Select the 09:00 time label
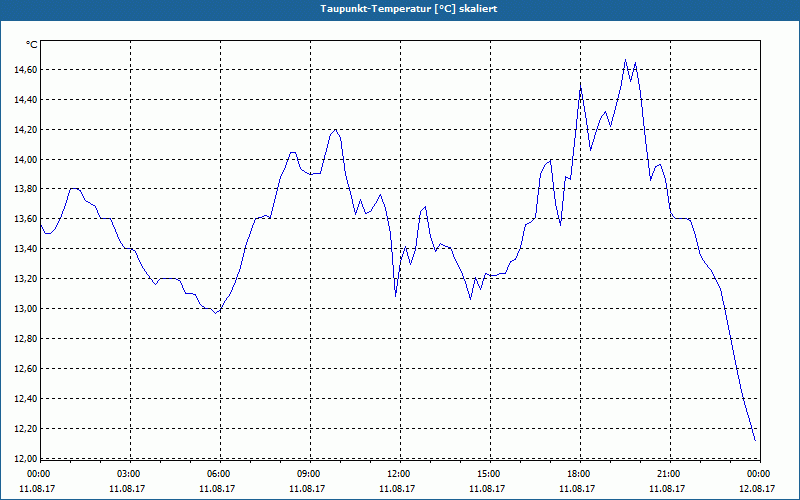 310,474
